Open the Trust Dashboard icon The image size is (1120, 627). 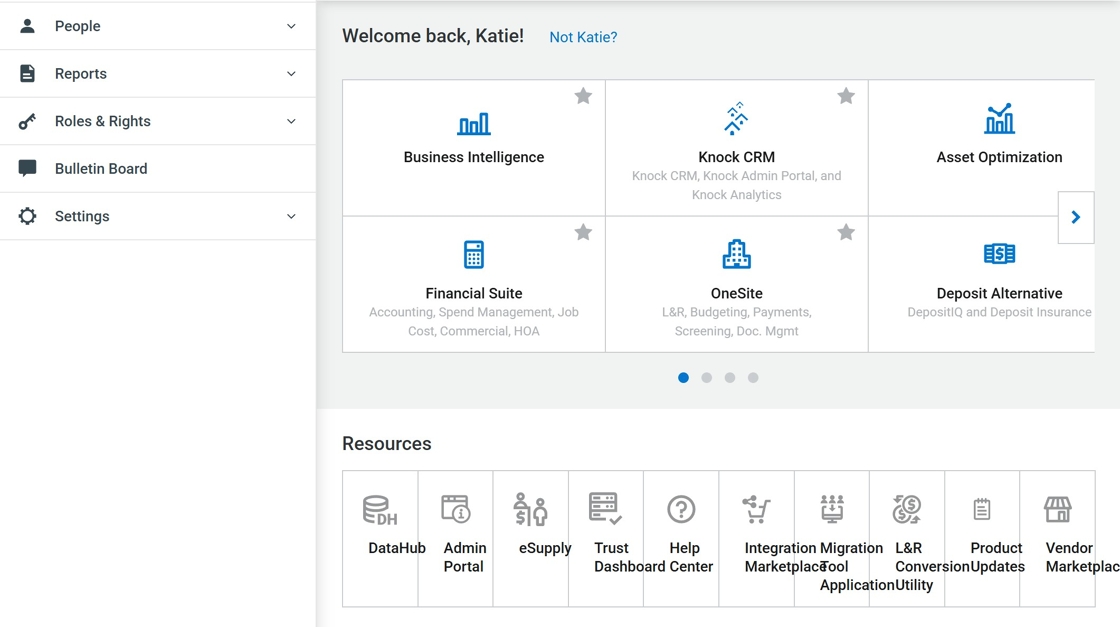(605, 508)
